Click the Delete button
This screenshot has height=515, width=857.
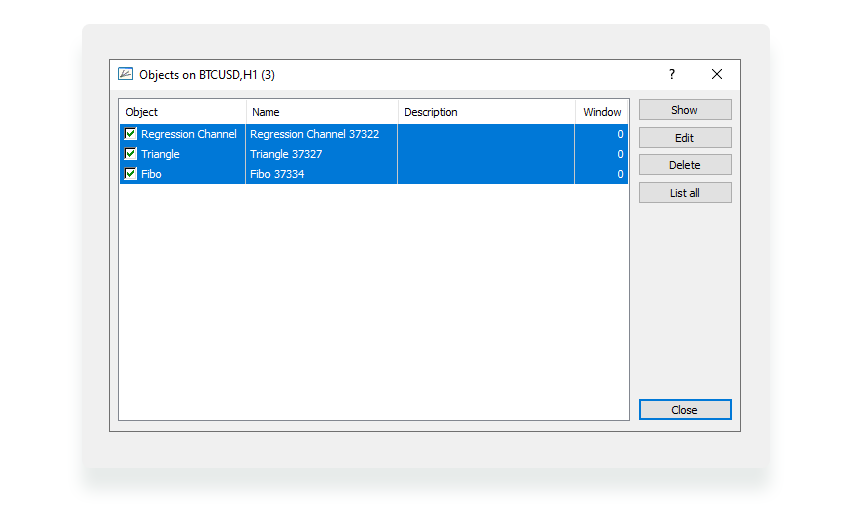click(685, 165)
